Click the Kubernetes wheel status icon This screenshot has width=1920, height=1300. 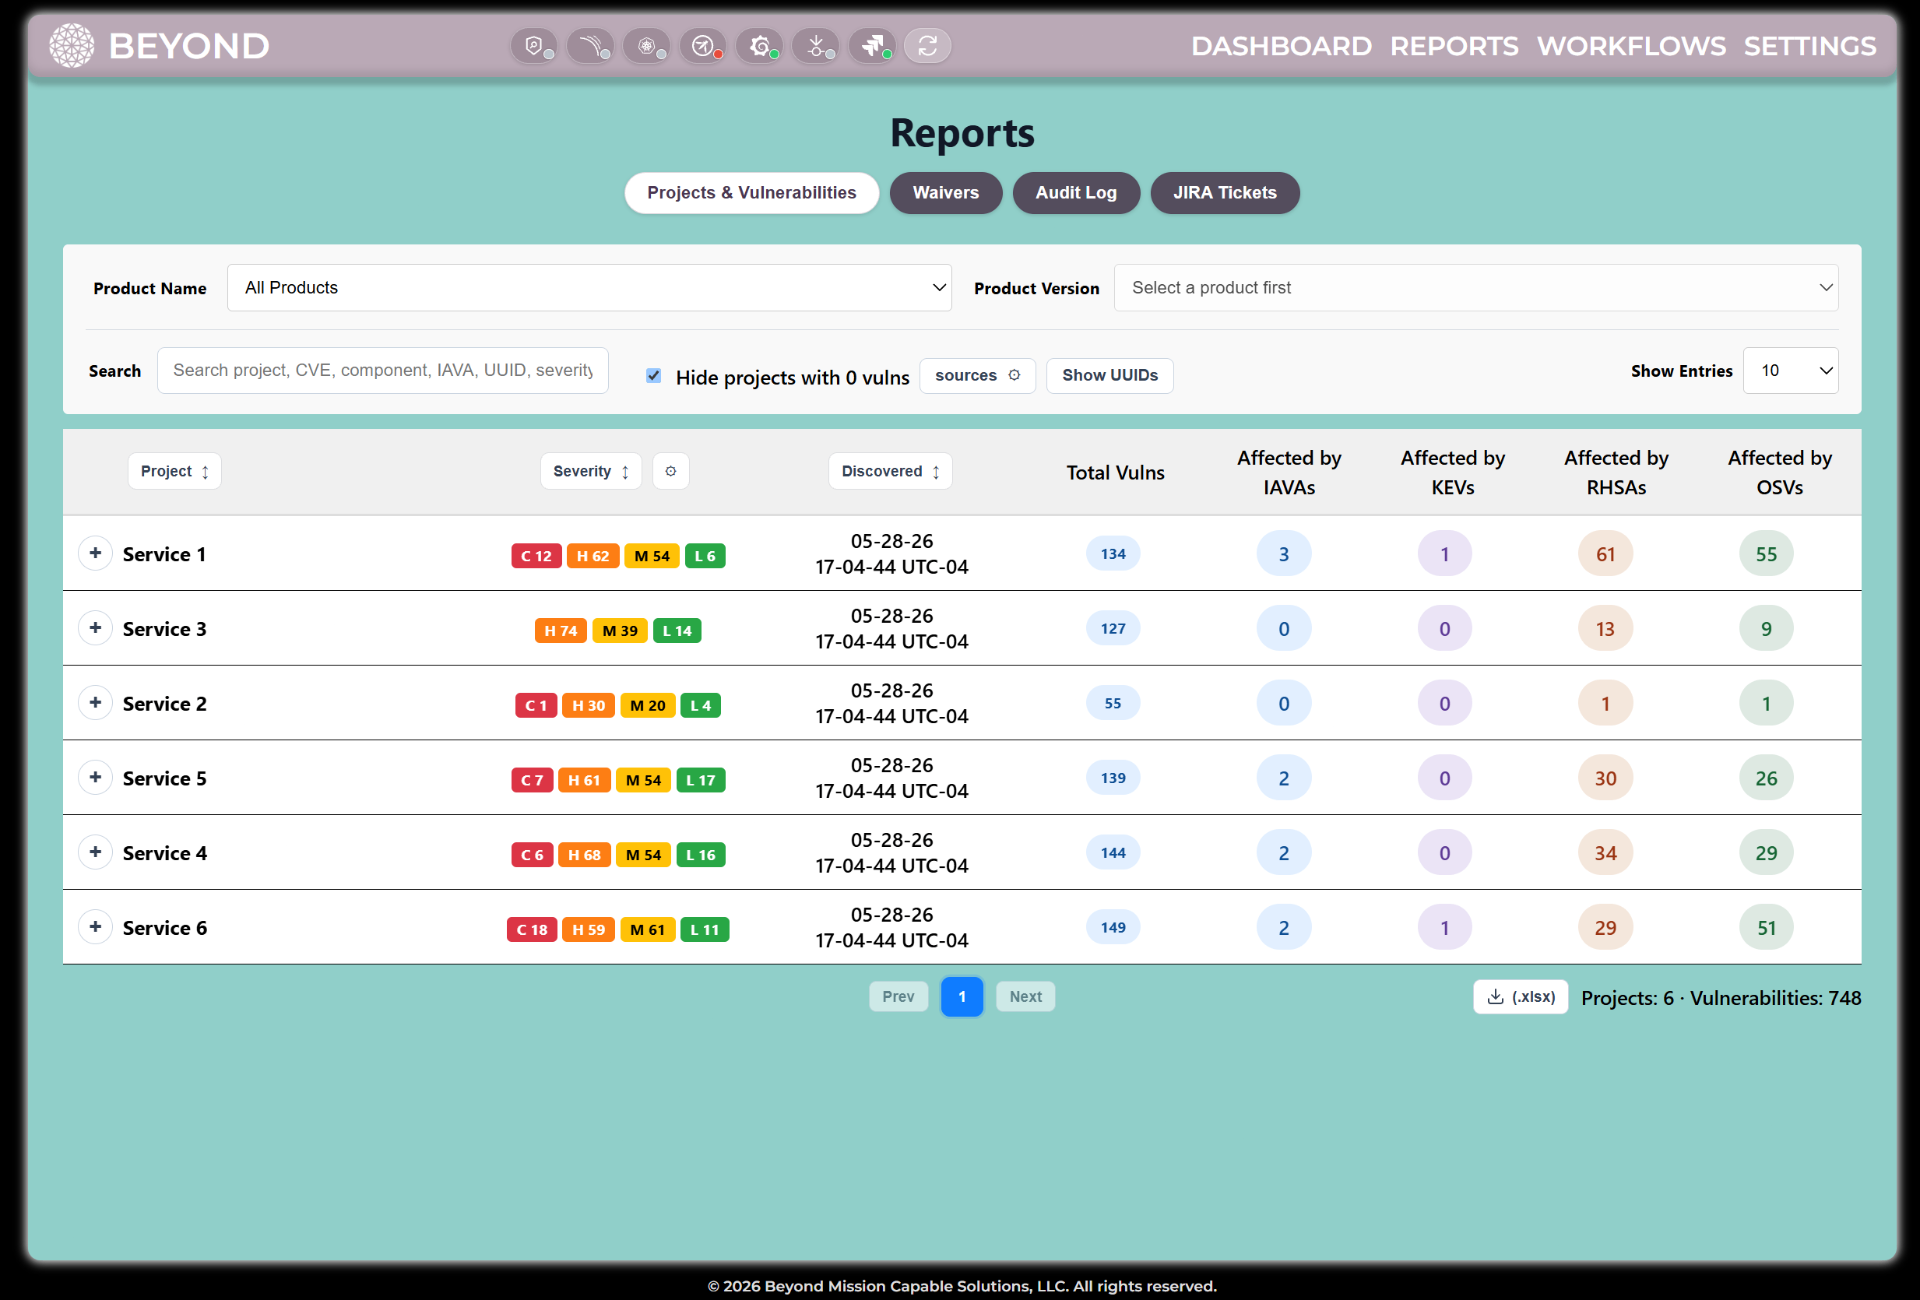pos(647,46)
